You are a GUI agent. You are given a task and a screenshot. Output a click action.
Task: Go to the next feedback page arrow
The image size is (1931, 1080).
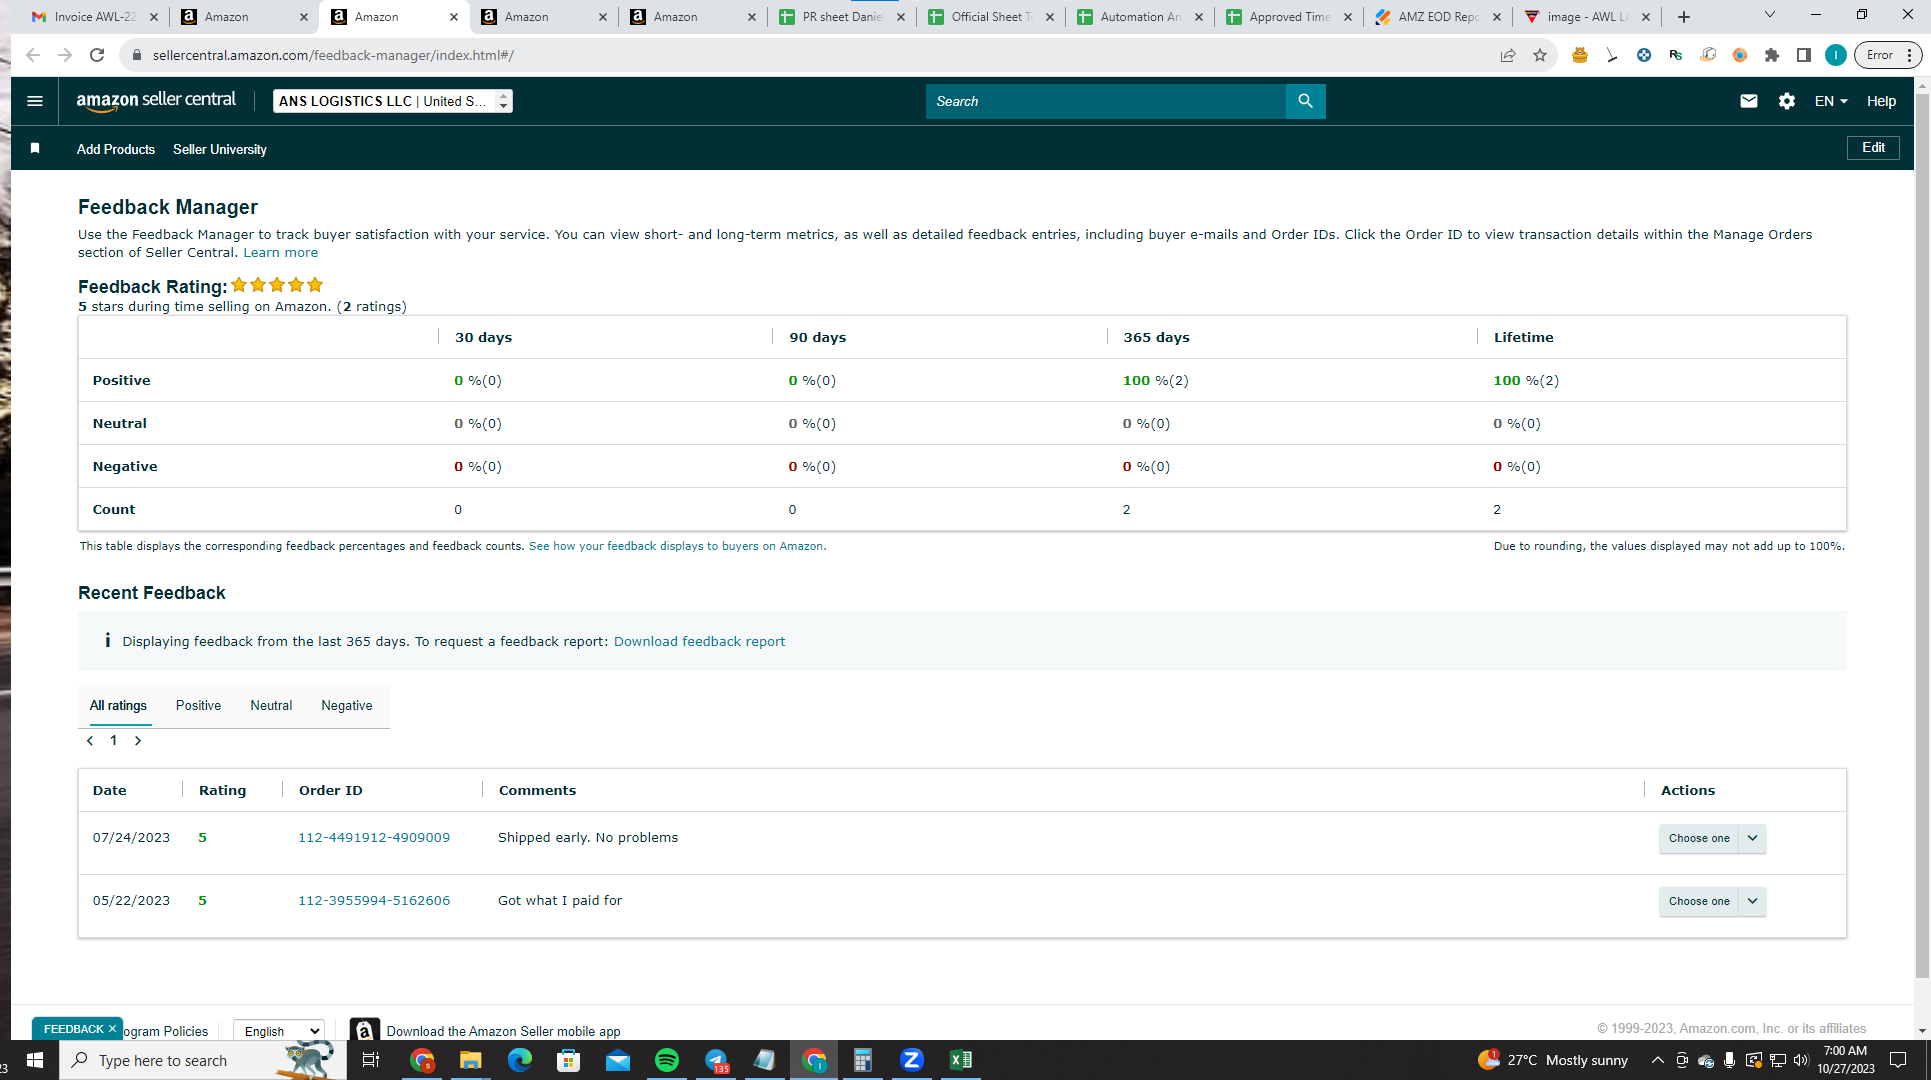[x=138, y=741]
